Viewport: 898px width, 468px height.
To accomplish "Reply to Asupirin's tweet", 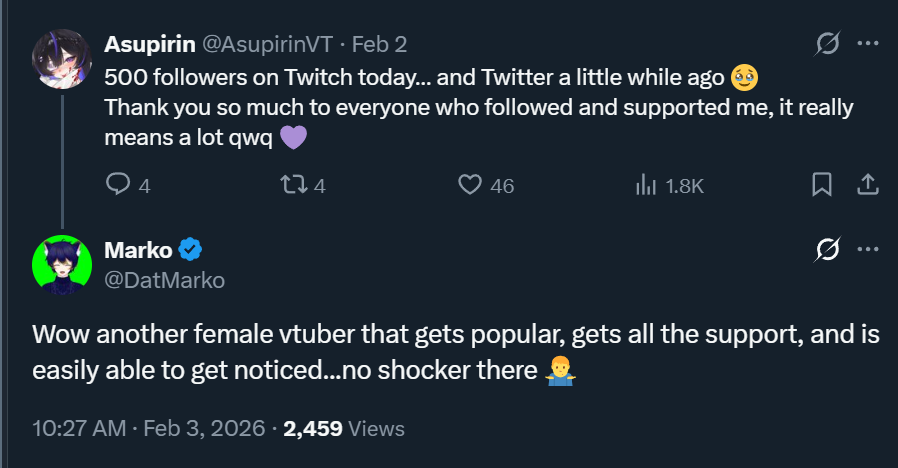I will (x=119, y=185).
